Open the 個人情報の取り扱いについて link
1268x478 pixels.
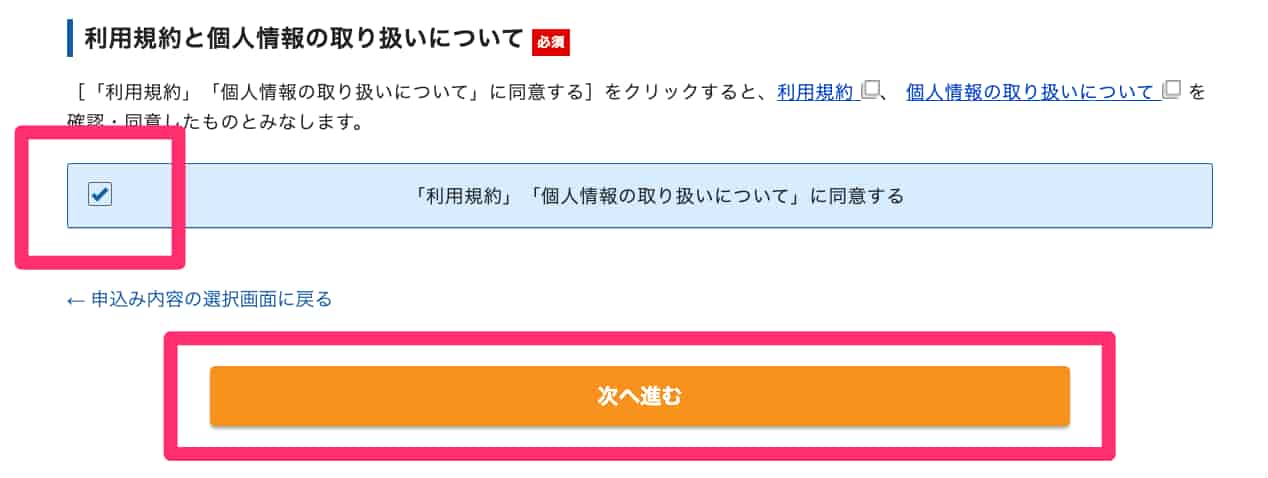(1030, 92)
